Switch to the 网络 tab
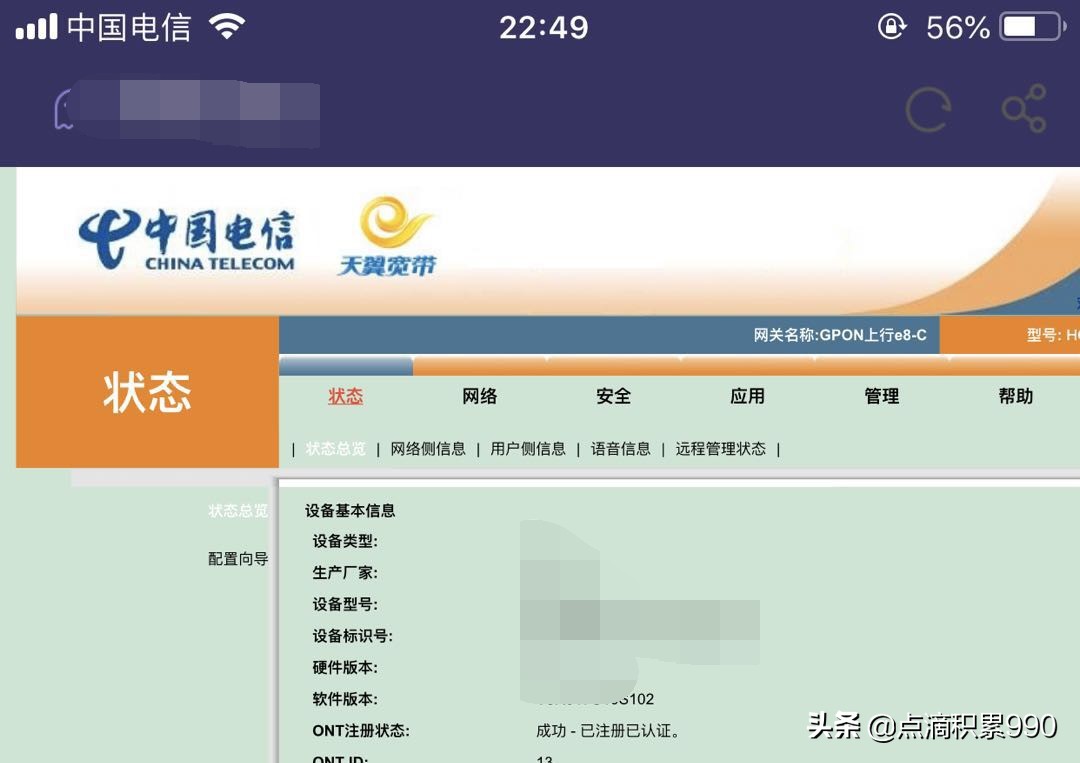The width and height of the screenshot is (1080, 763). [x=479, y=396]
